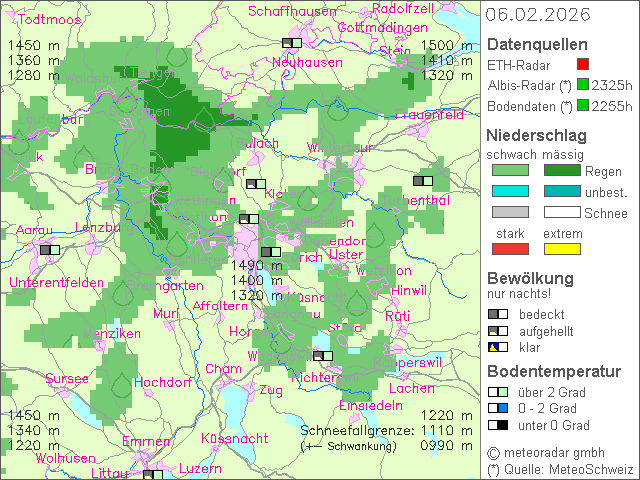
Task: Select the station icon beside Luzern
Action: [x=153, y=475]
